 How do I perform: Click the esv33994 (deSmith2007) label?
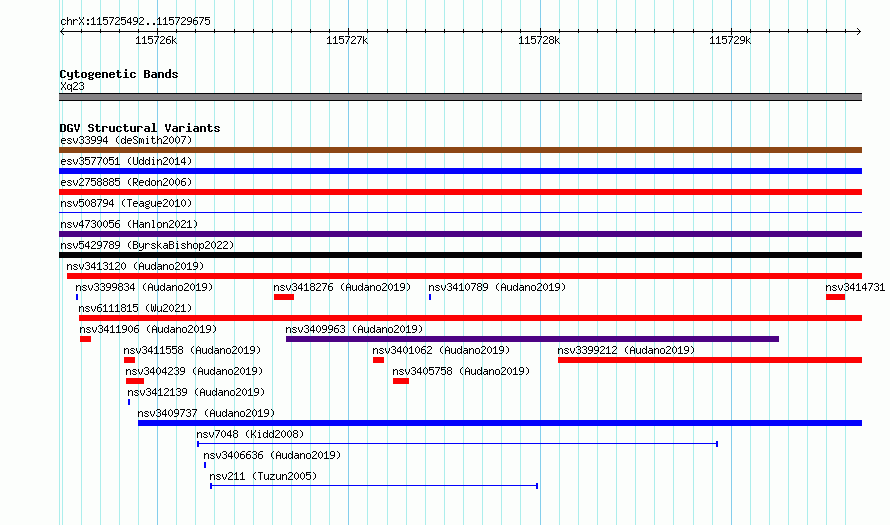(126, 140)
